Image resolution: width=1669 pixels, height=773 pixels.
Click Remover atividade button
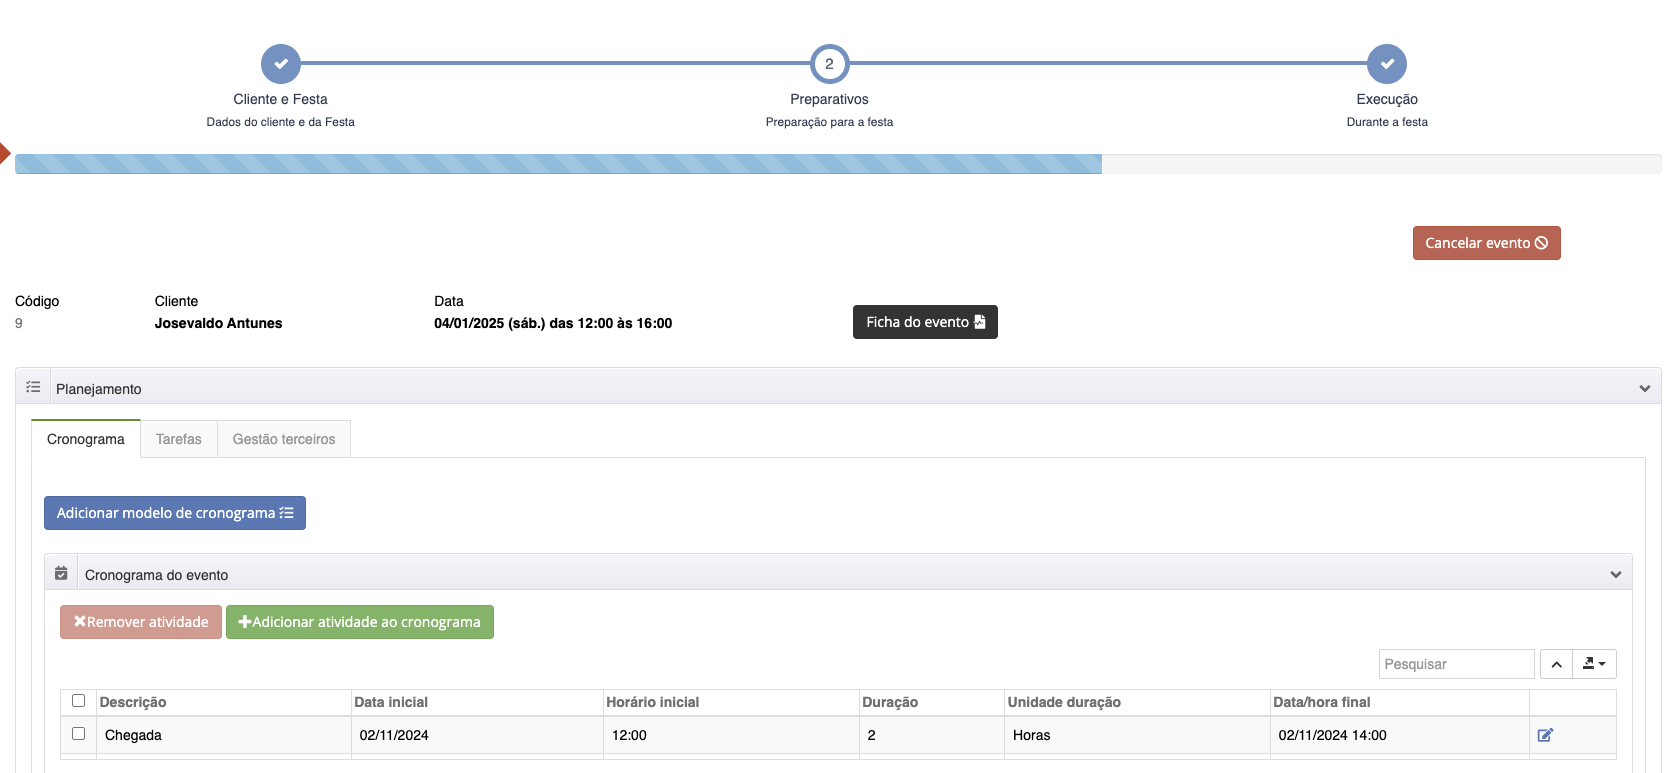tap(141, 622)
